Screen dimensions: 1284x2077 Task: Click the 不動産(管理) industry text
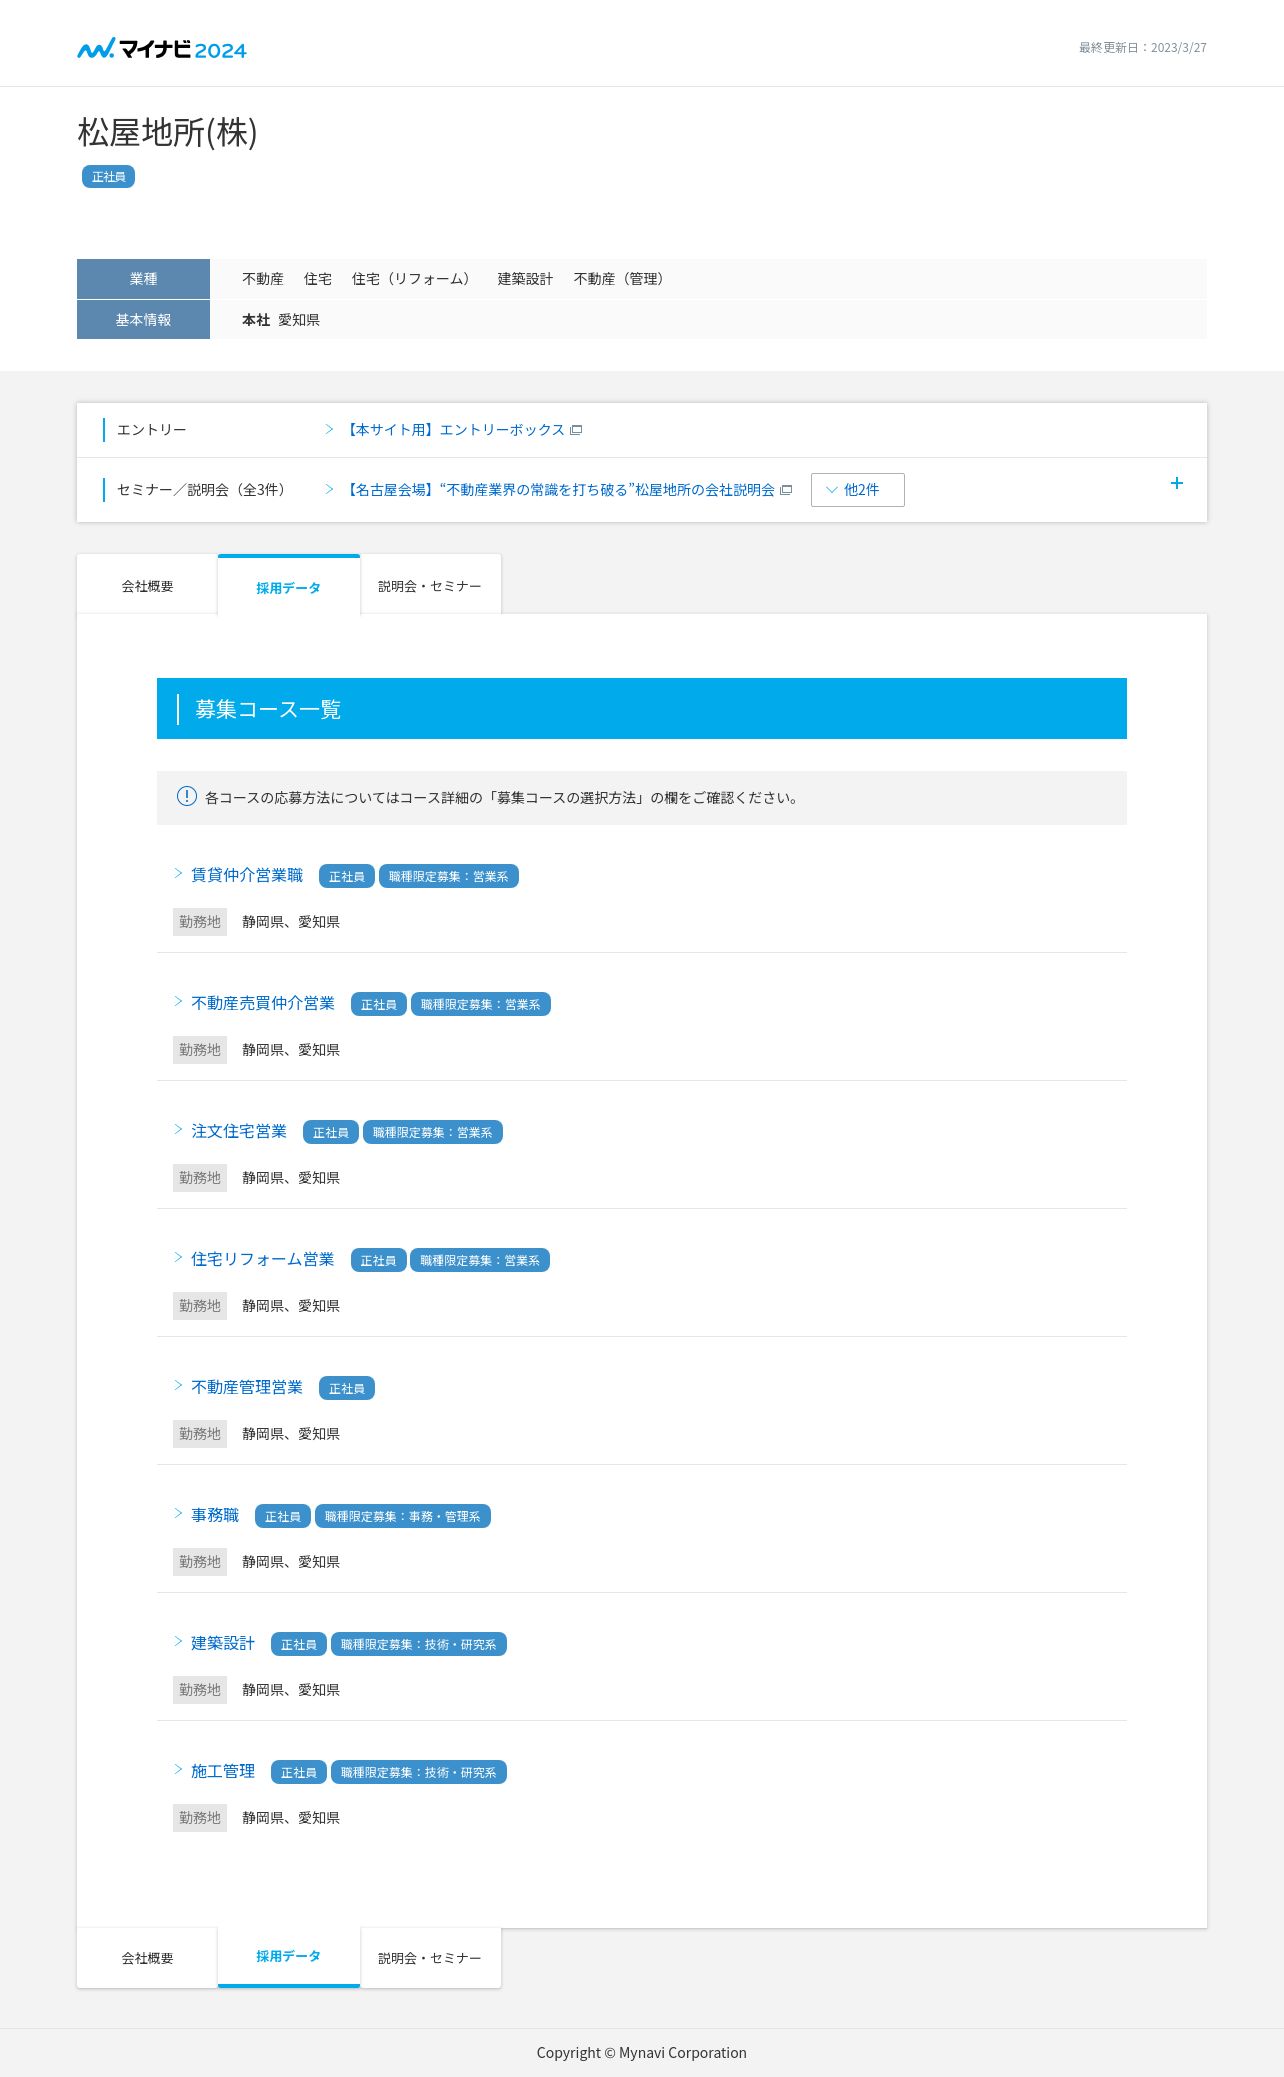point(621,279)
